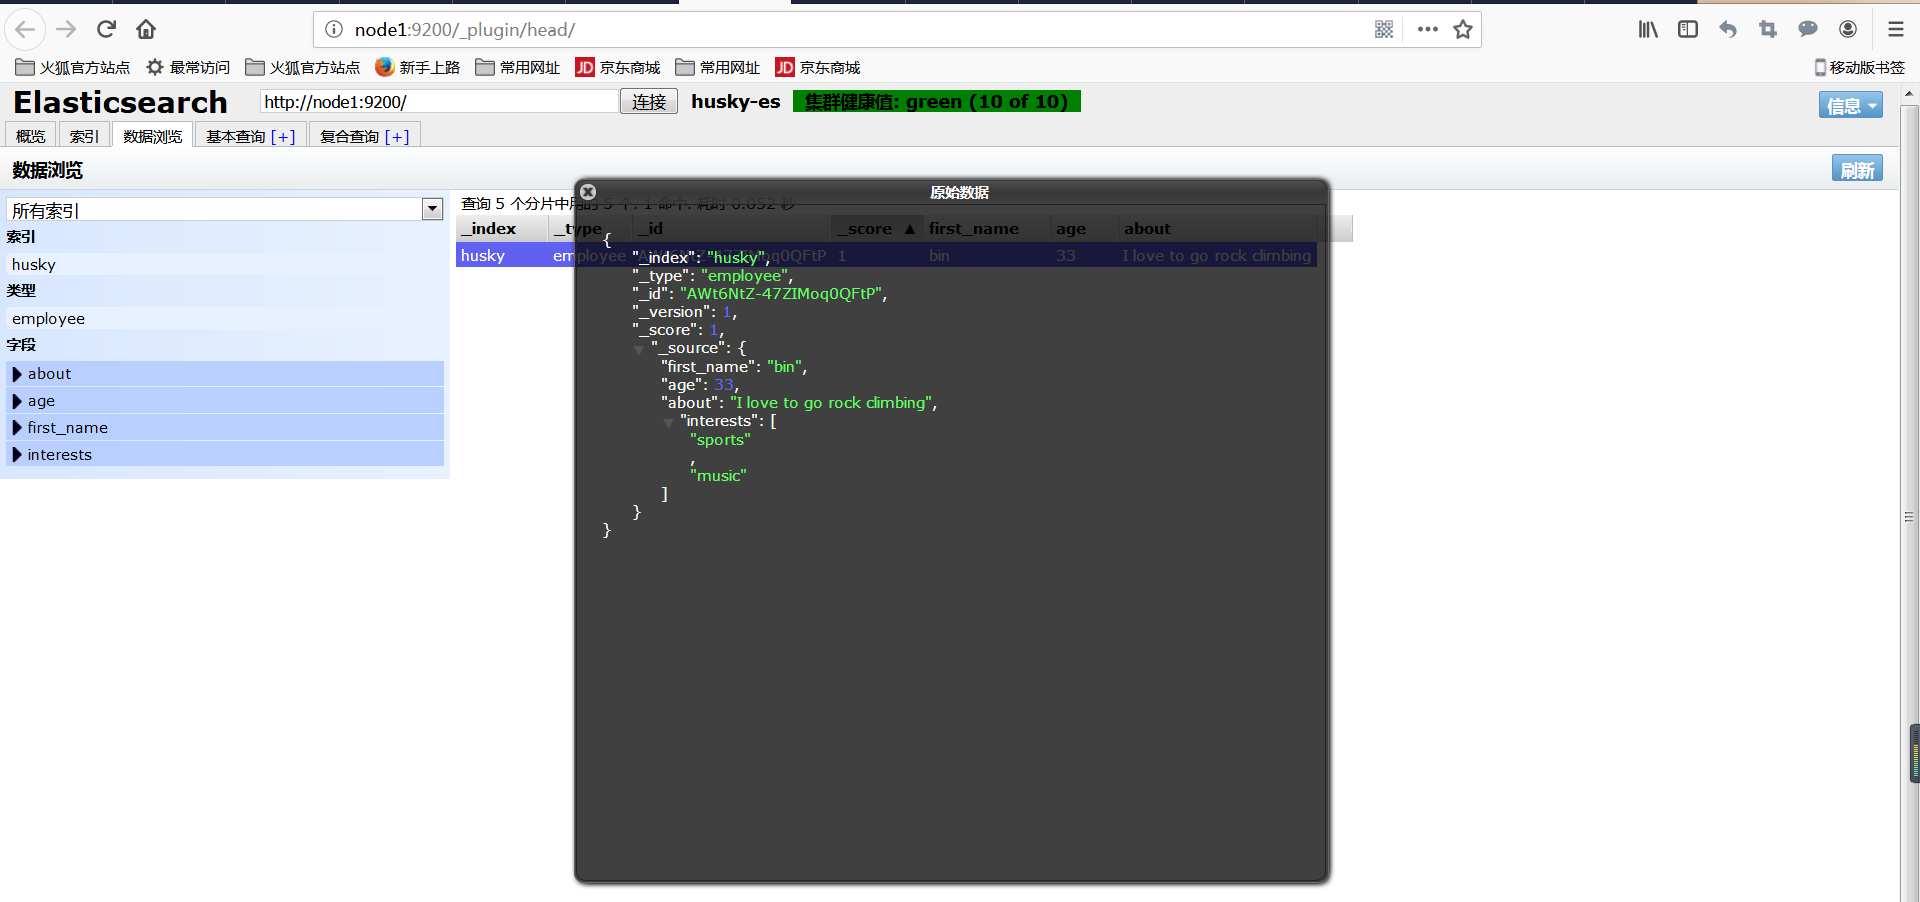Switch to the 索引 tab
Viewport: 1920px width, 902px height.
click(84, 136)
